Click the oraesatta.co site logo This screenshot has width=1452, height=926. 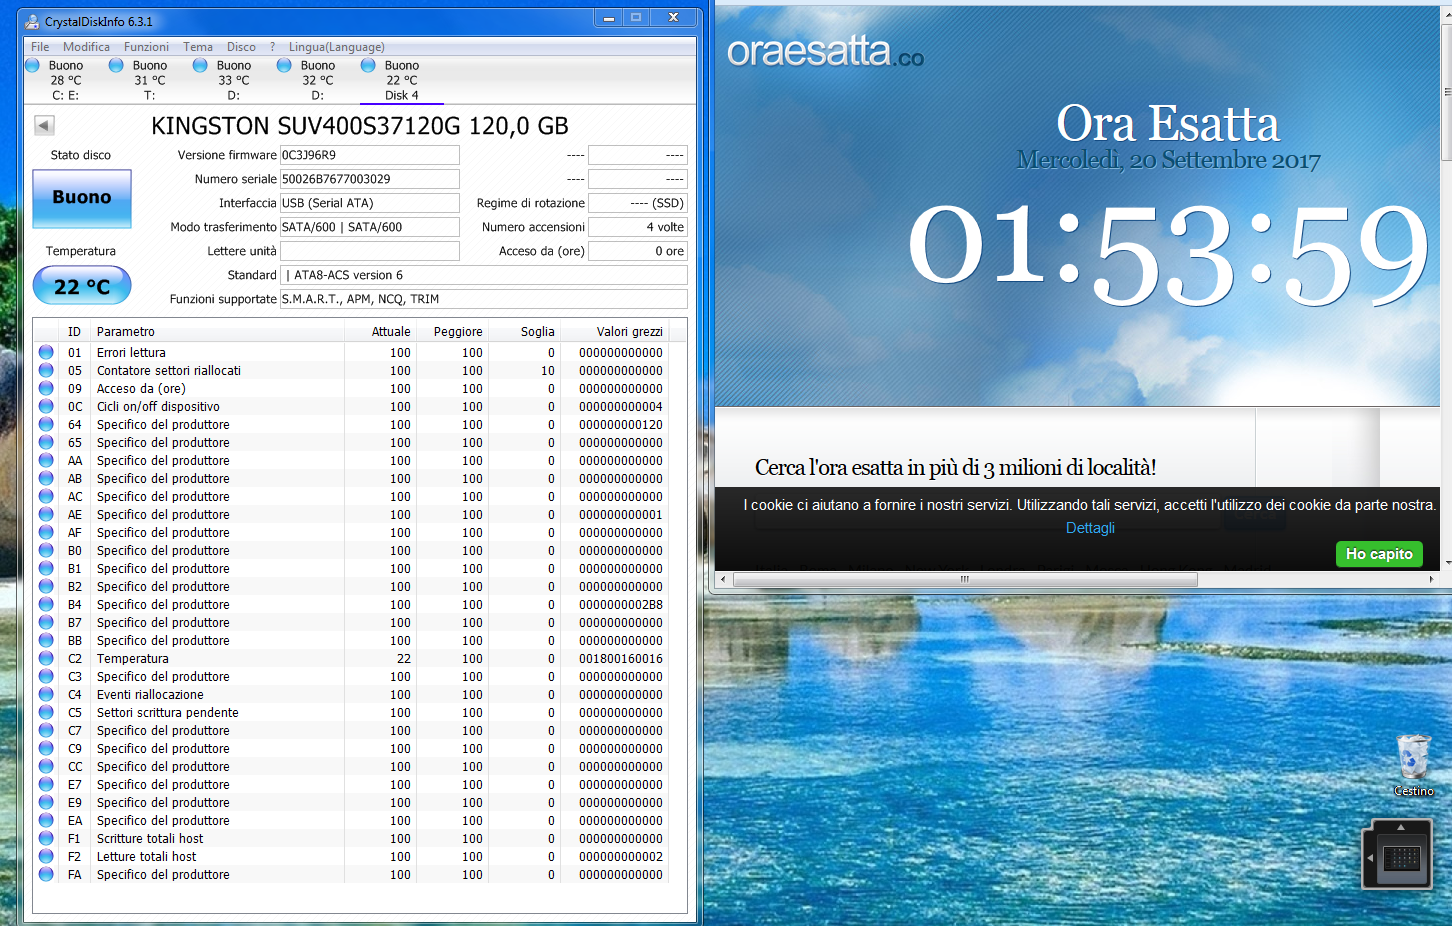point(825,52)
